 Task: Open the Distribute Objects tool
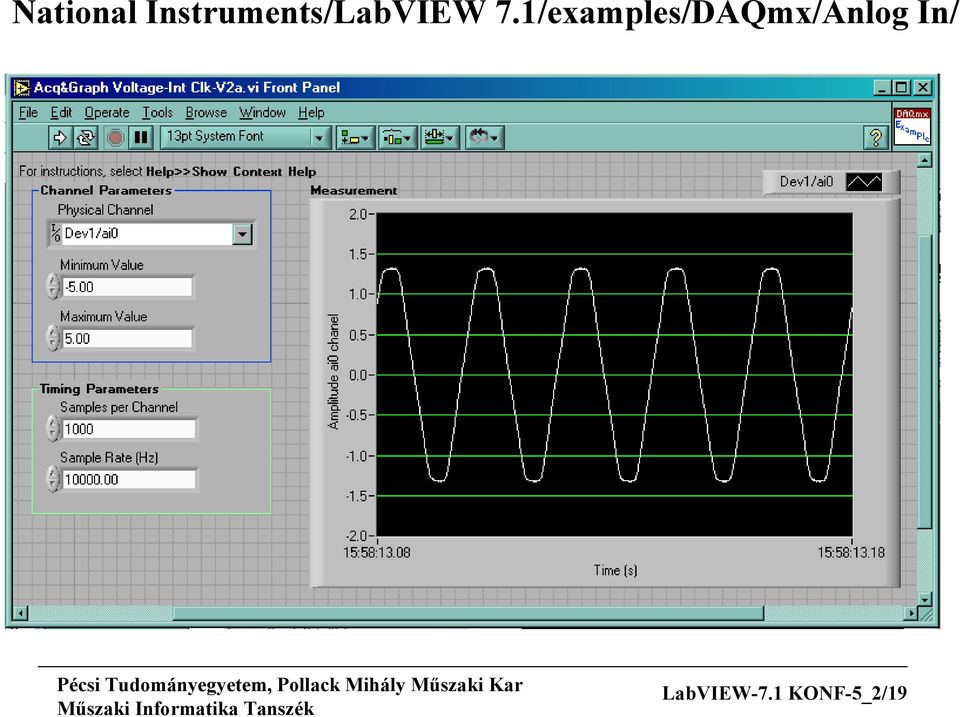pos(397,138)
